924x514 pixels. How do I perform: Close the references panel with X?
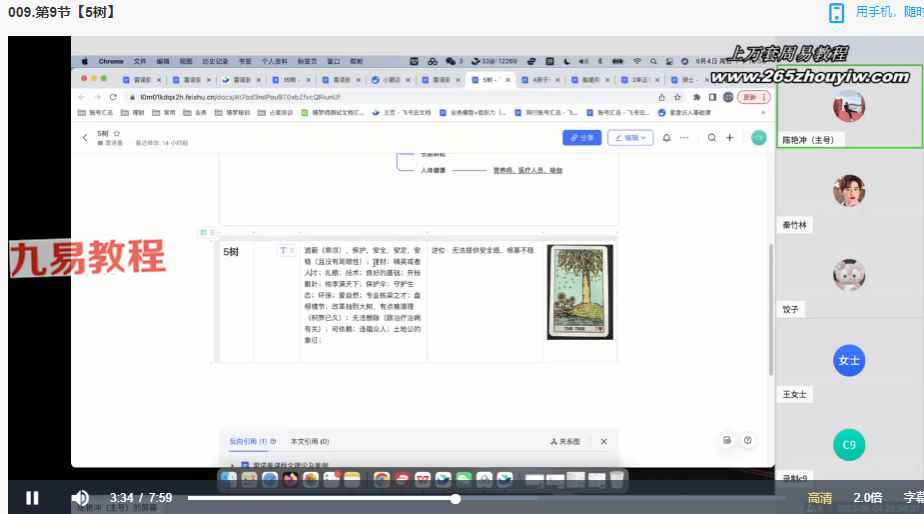coord(604,441)
